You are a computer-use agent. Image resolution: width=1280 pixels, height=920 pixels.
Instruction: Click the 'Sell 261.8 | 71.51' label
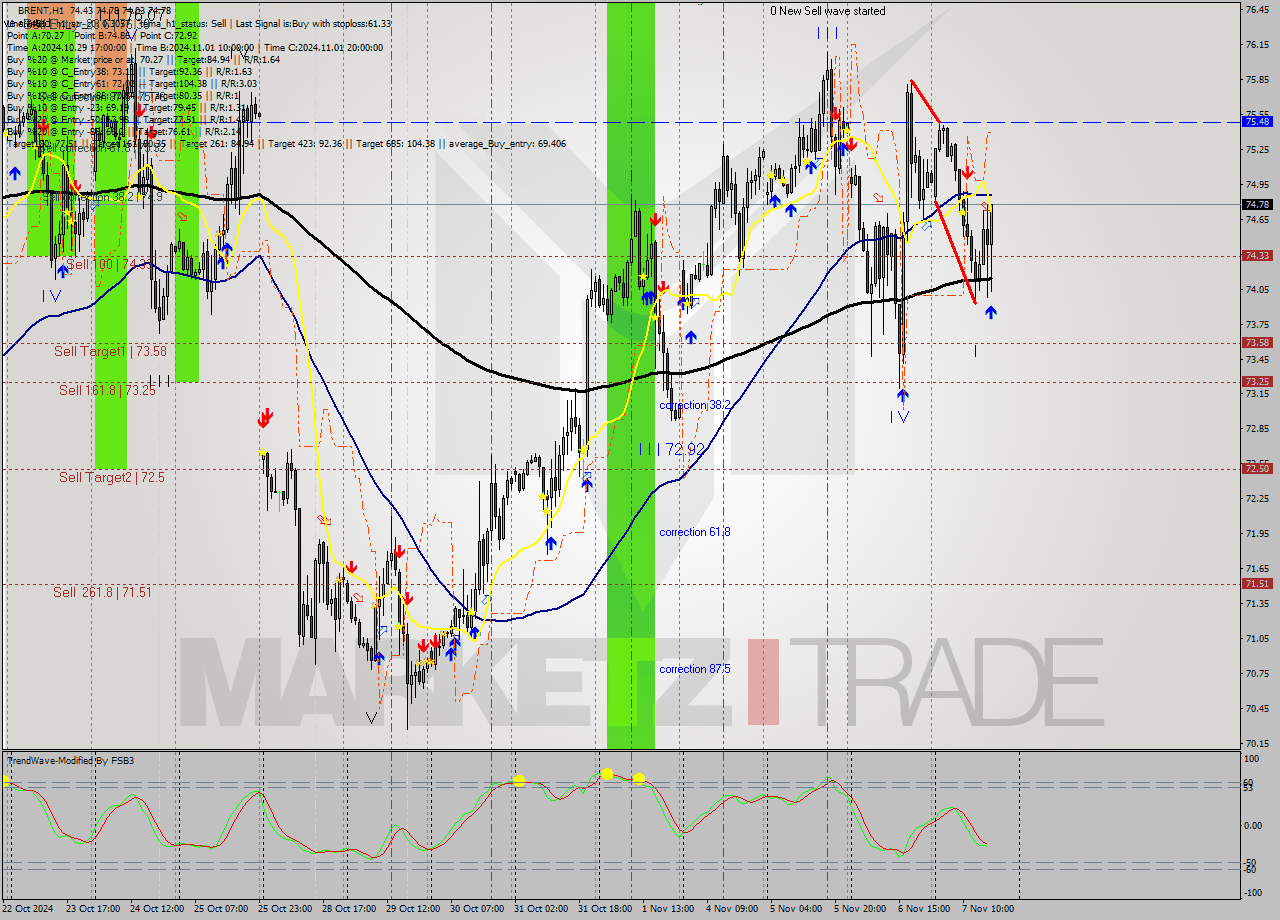[x=102, y=592]
